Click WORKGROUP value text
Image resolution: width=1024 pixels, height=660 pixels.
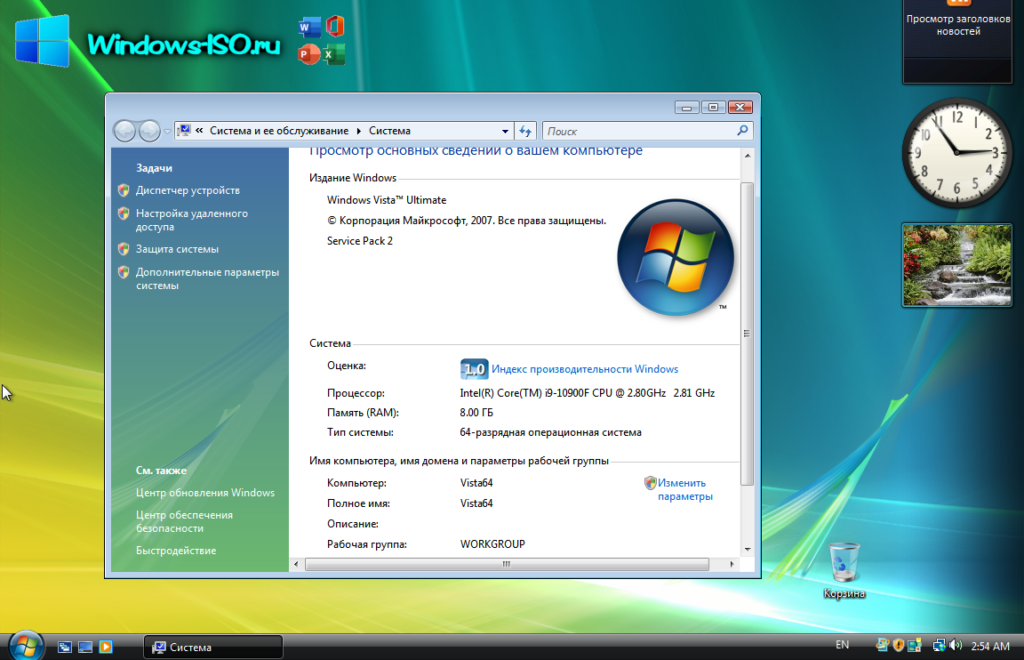tap(492, 544)
